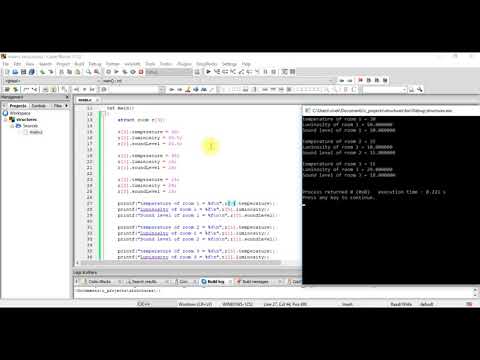
Task: Open Replace with the toolbar icon
Action: pyautogui.click(x=97, y=72)
